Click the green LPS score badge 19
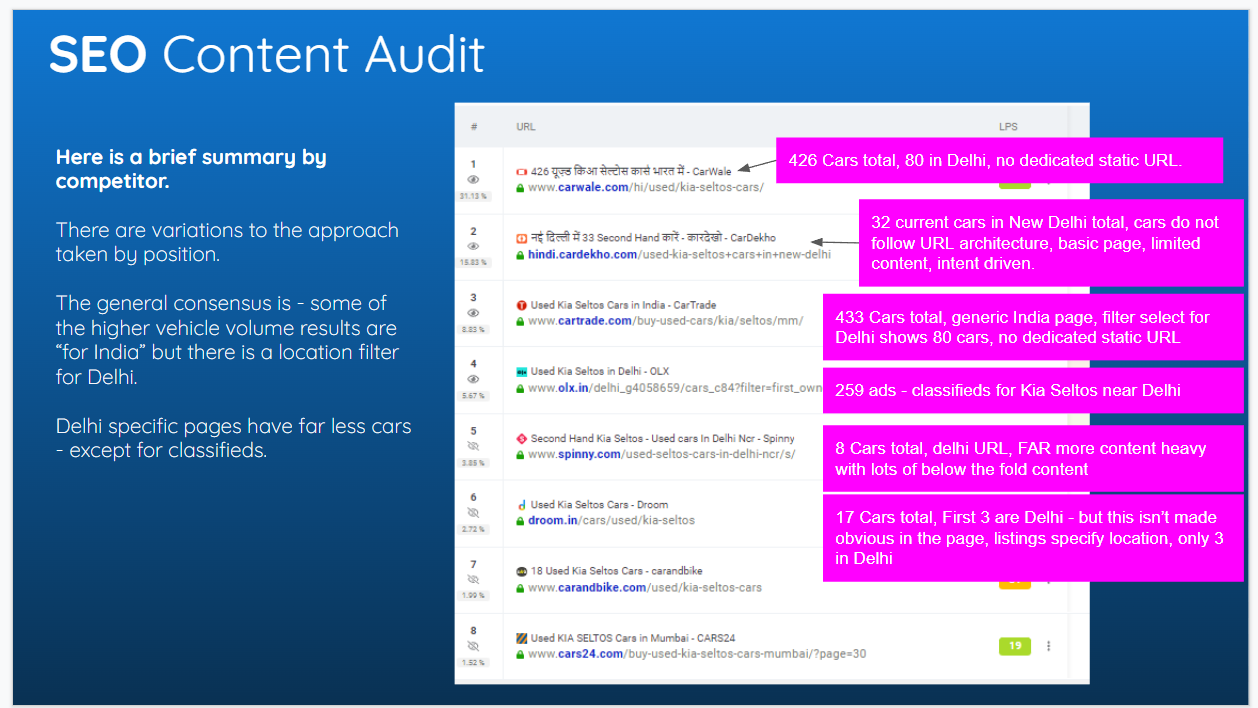This screenshot has width=1258, height=708. [x=1014, y=646]
